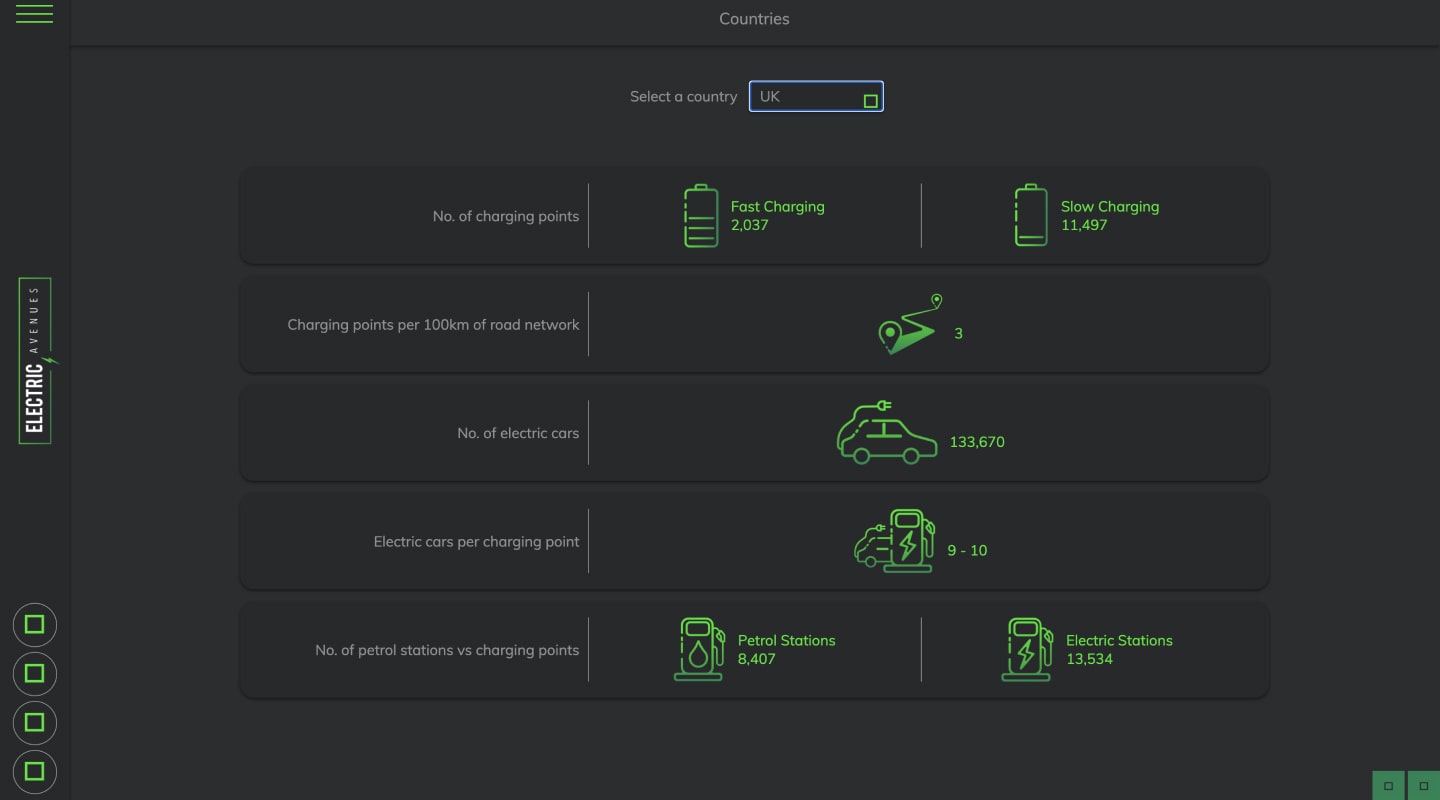Click the Countries page title
1440x800 pixels.
(x=754, y=19)
